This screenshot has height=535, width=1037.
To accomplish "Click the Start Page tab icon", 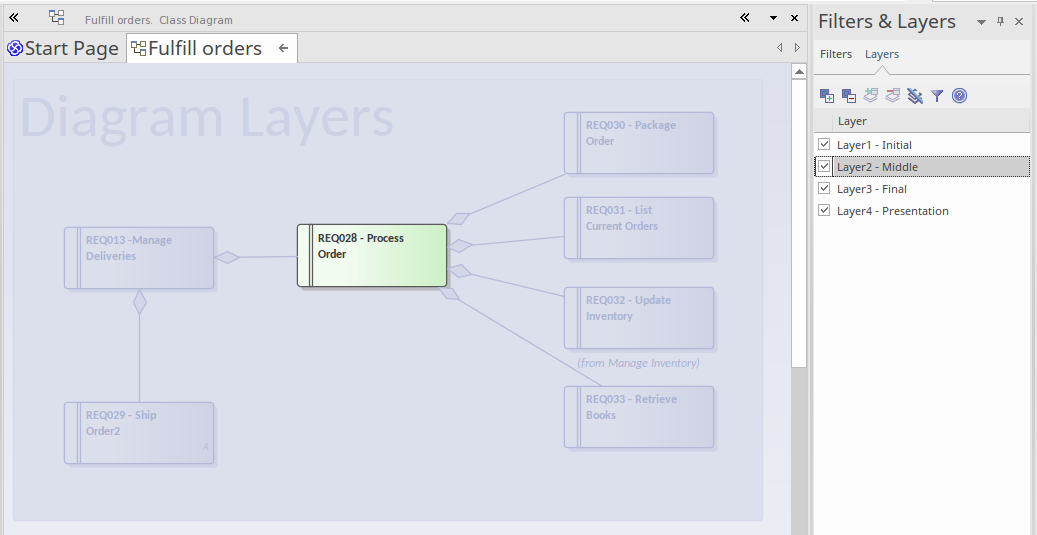I will tap(15, 48).
